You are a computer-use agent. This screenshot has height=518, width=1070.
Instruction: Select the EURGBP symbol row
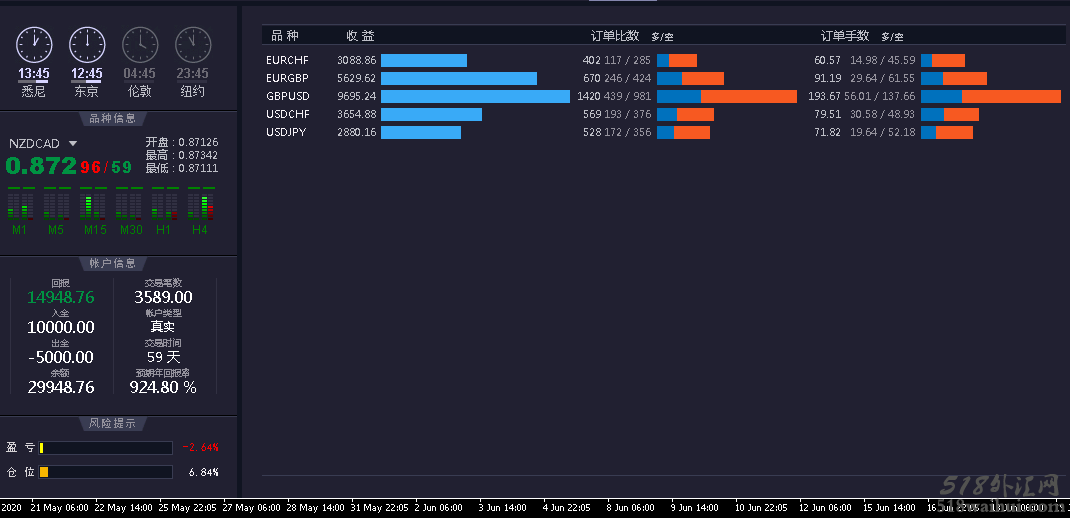662,78
